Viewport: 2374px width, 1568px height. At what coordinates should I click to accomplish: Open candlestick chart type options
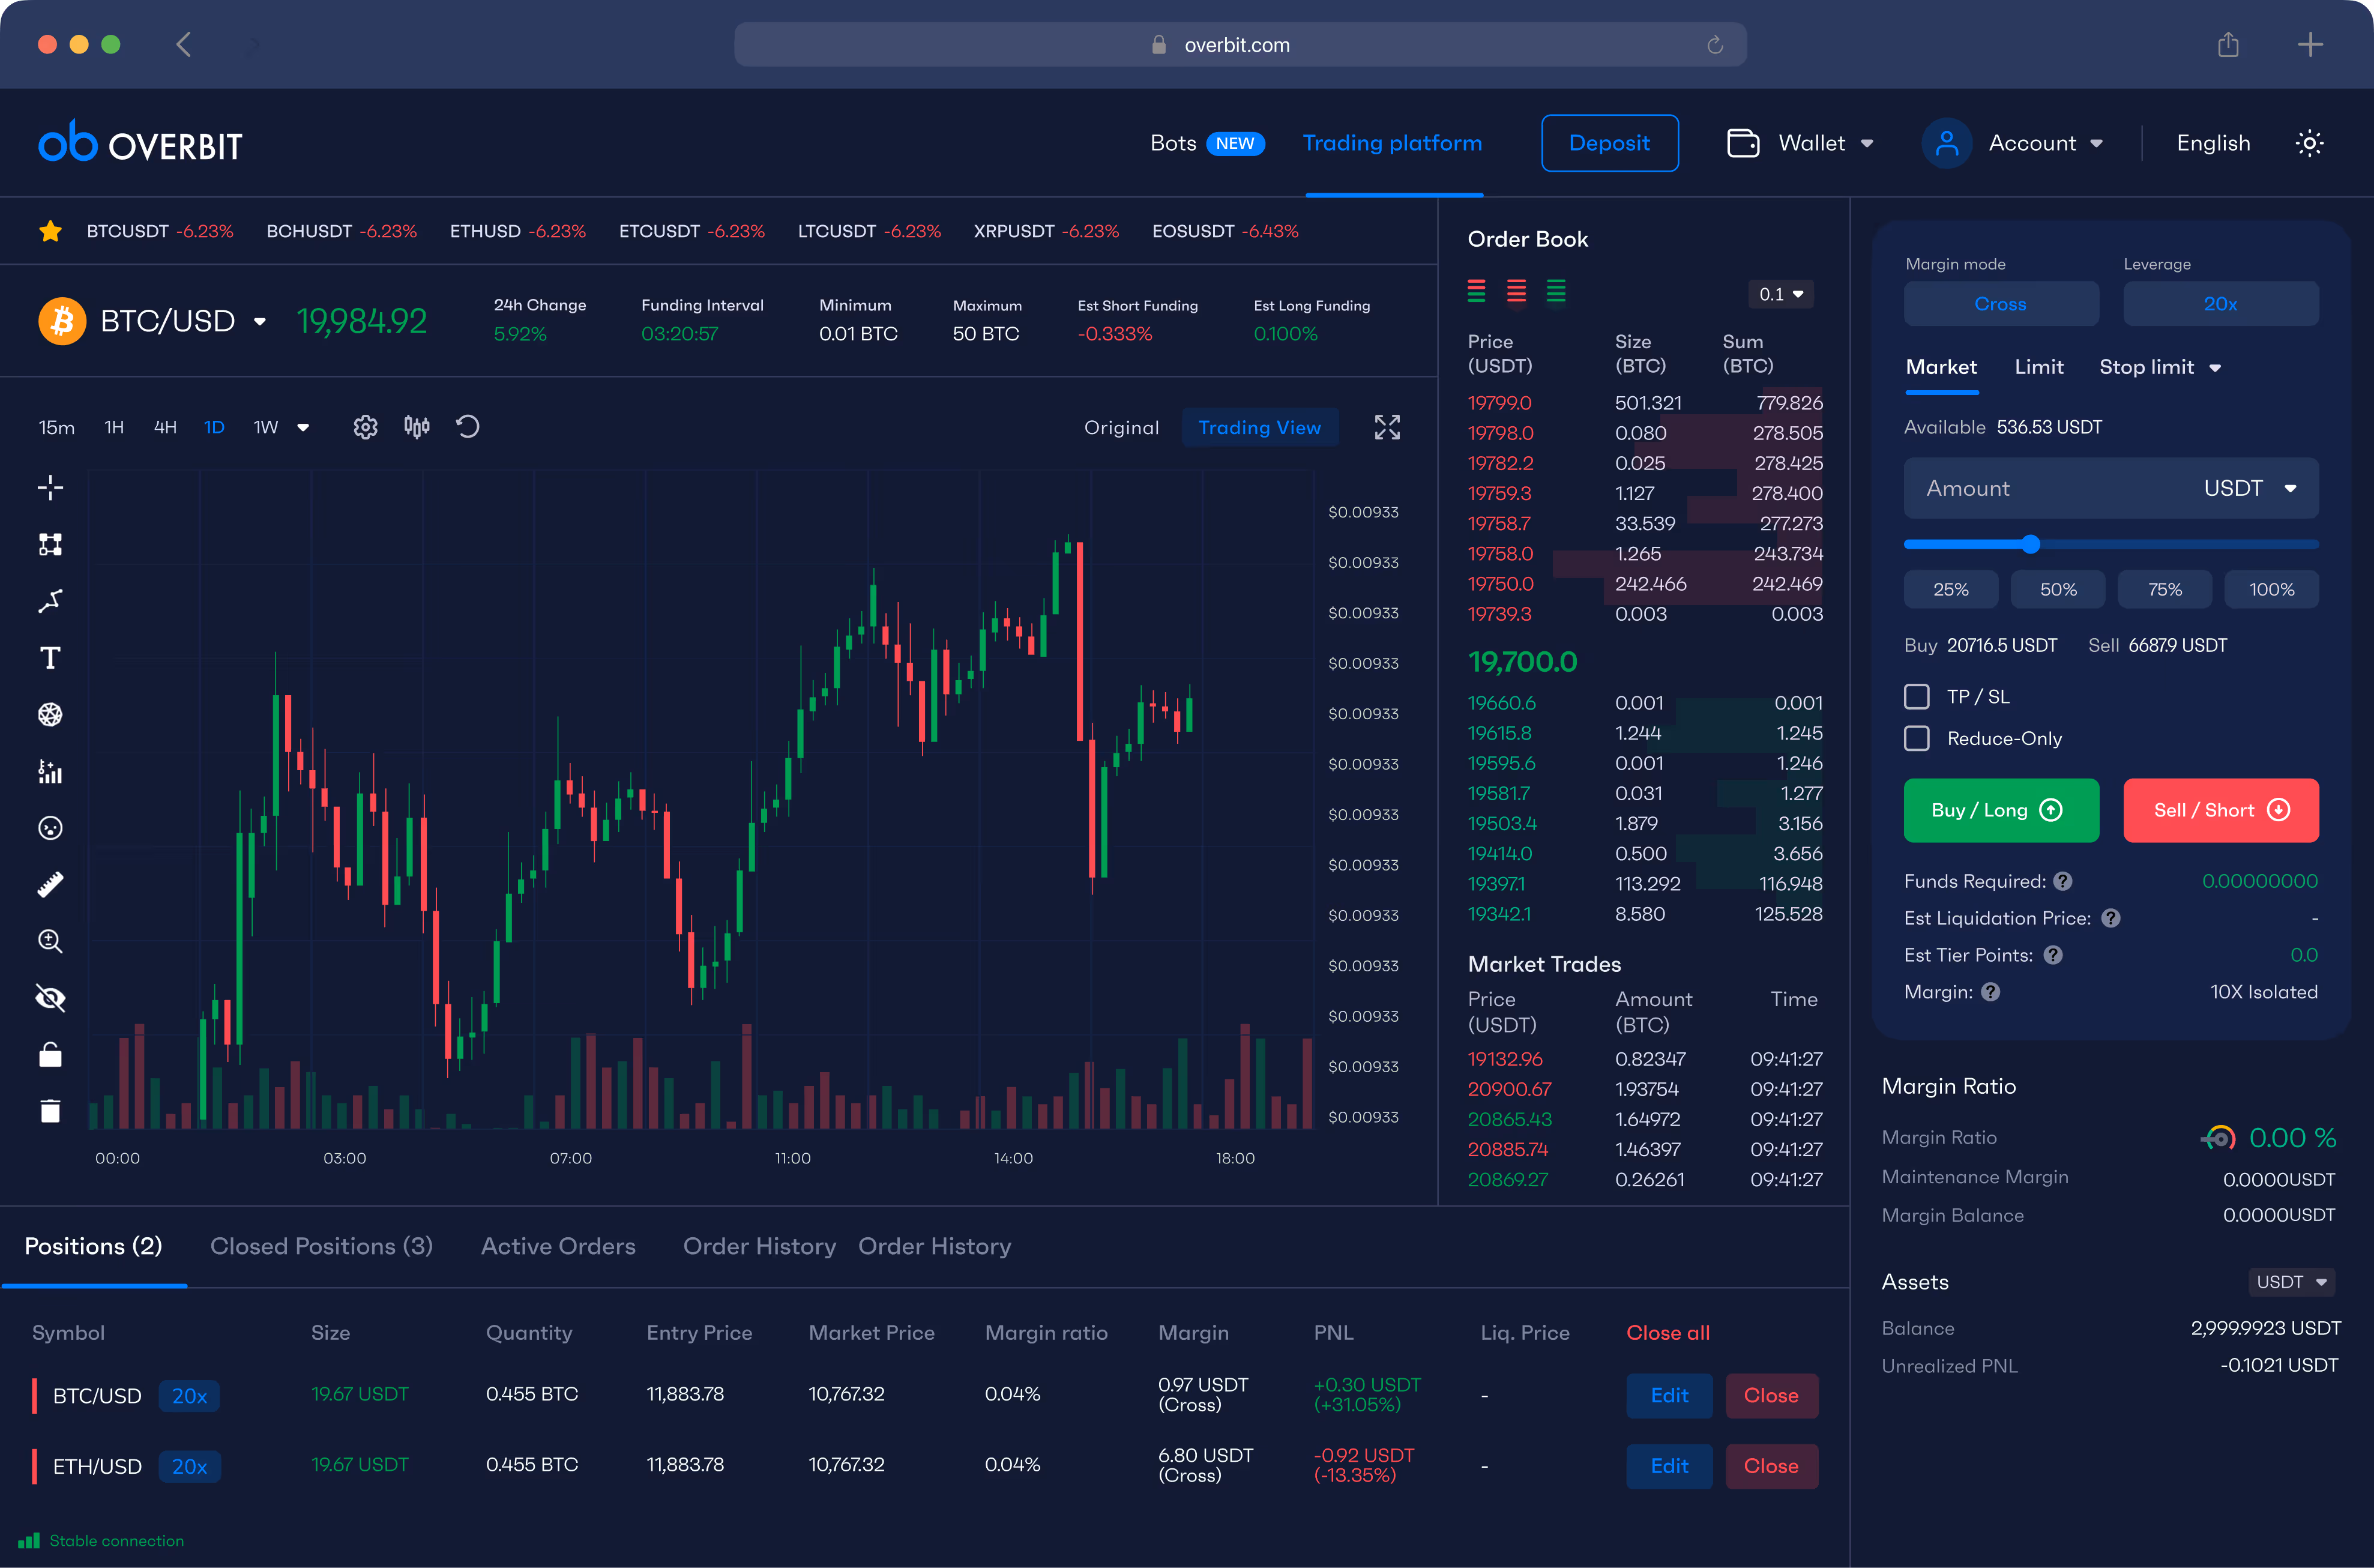click(417, 427)
